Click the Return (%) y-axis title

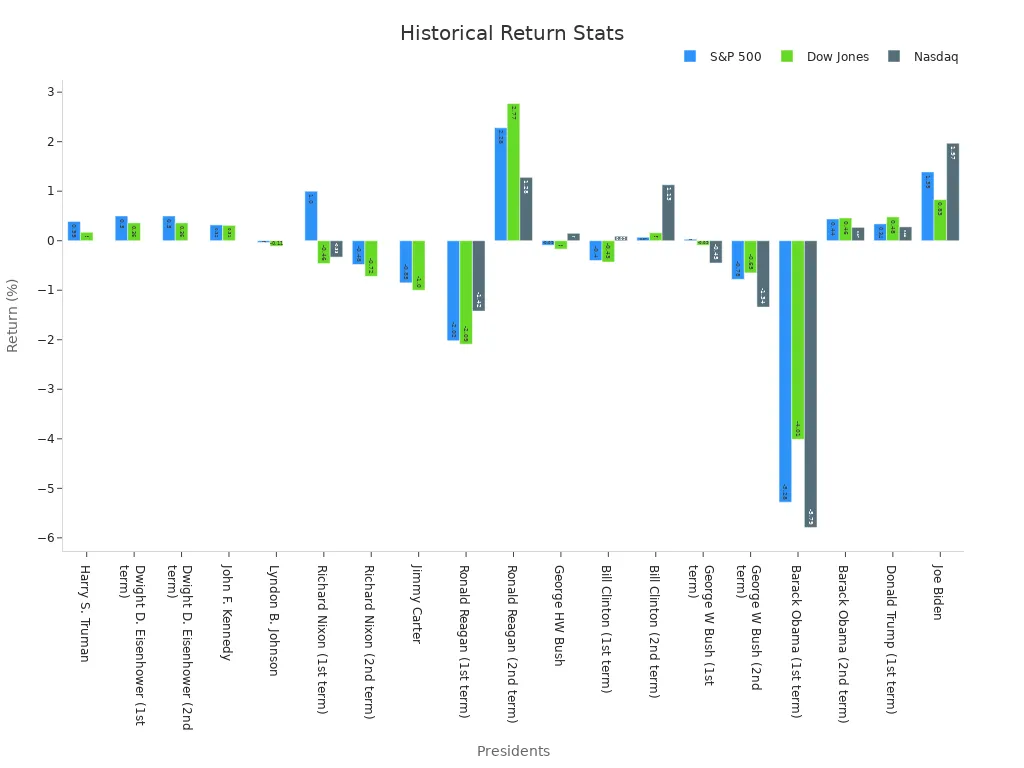[x=13, y=315]
